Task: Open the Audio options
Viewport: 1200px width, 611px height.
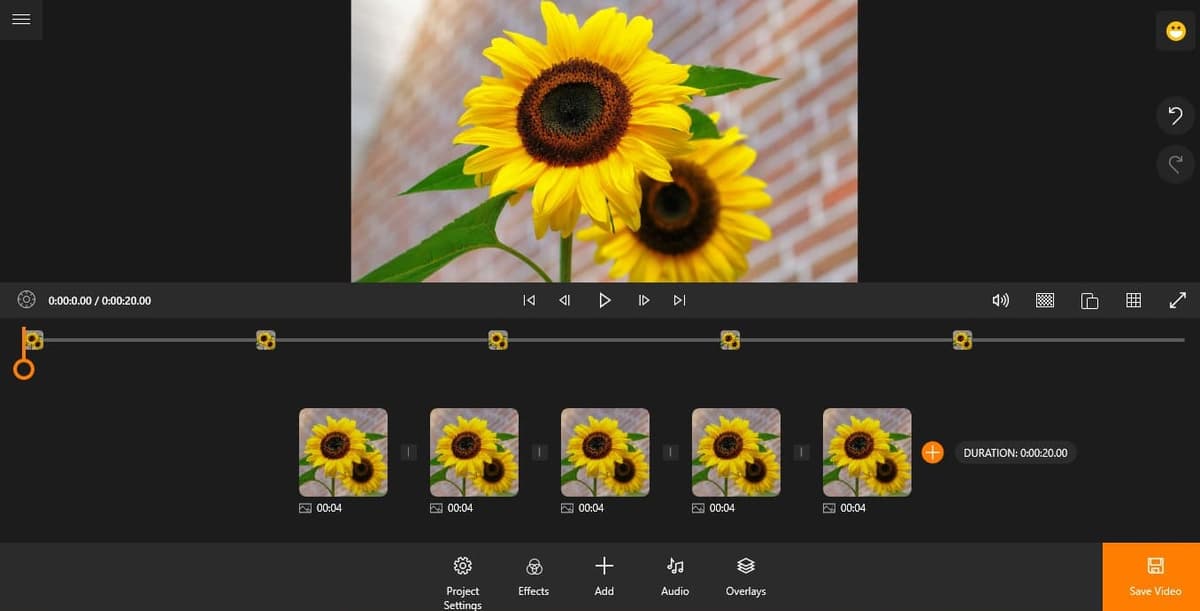Action: tap(675, 577)
